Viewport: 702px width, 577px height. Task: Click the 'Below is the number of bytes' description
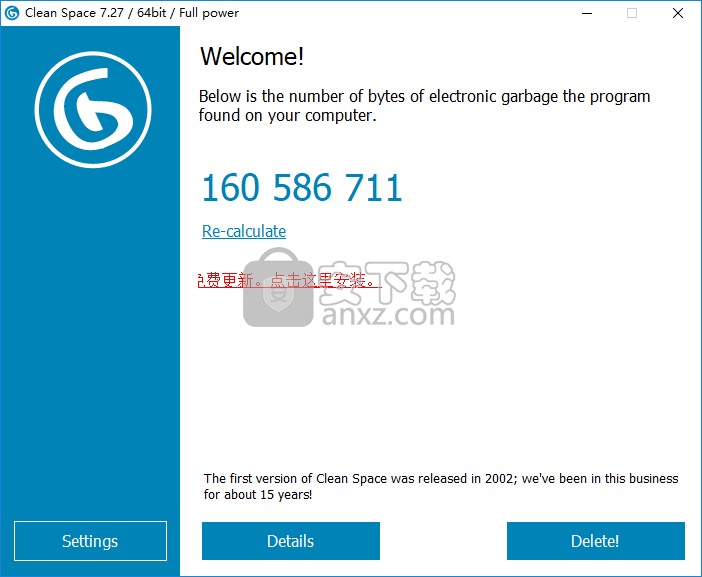(424, 106)
